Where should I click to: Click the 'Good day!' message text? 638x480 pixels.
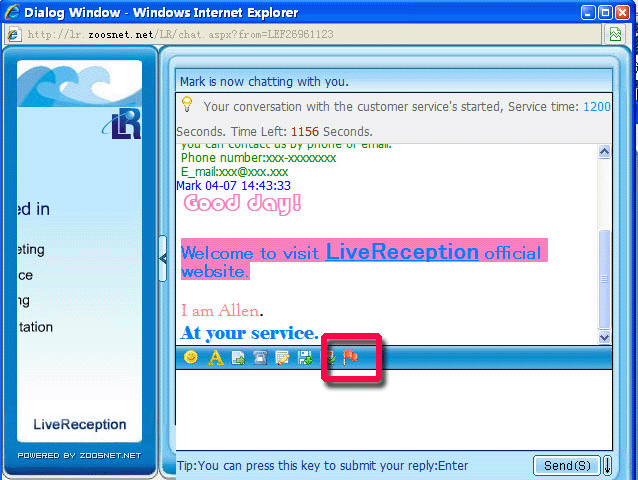(242, 203)
